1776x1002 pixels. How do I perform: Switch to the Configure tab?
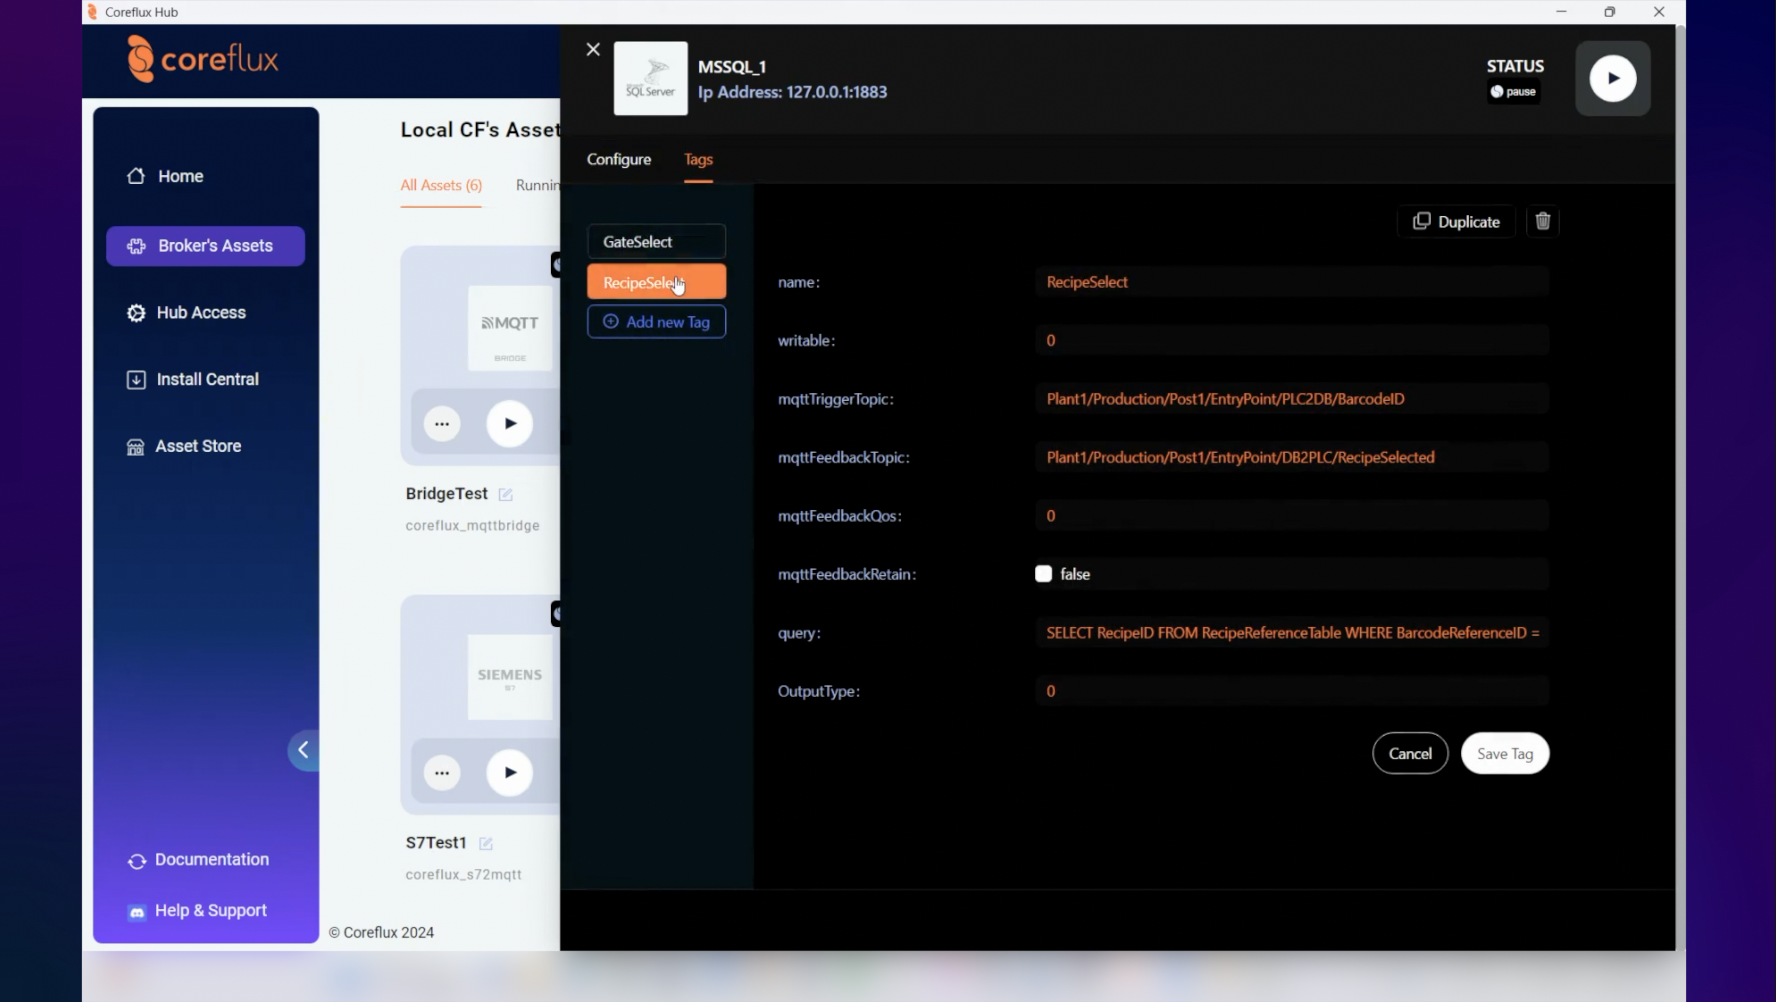pos(618,160)
